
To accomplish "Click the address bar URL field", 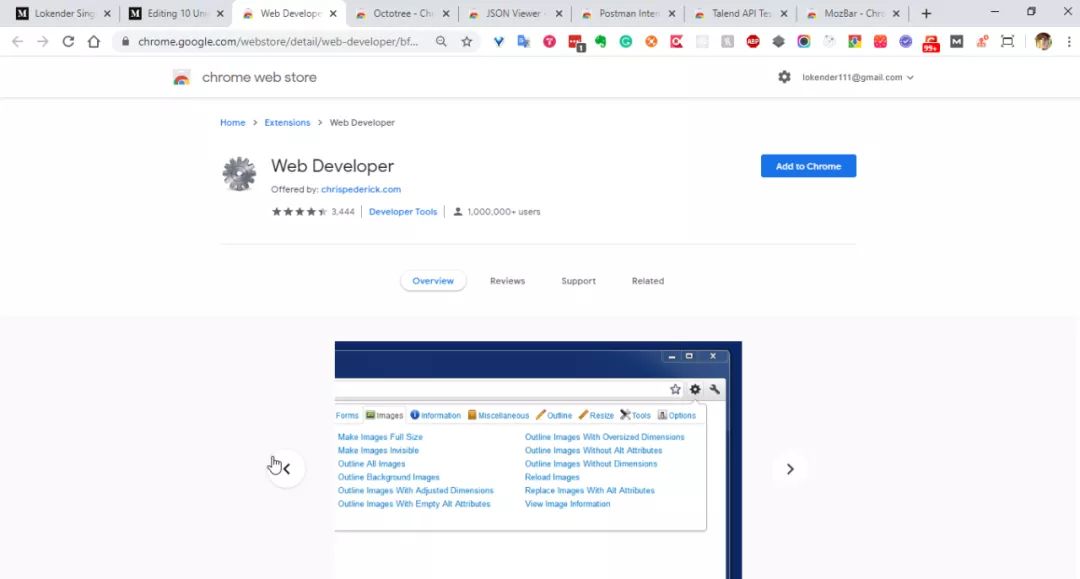I will pyautogui.click(x=278, y=41).
